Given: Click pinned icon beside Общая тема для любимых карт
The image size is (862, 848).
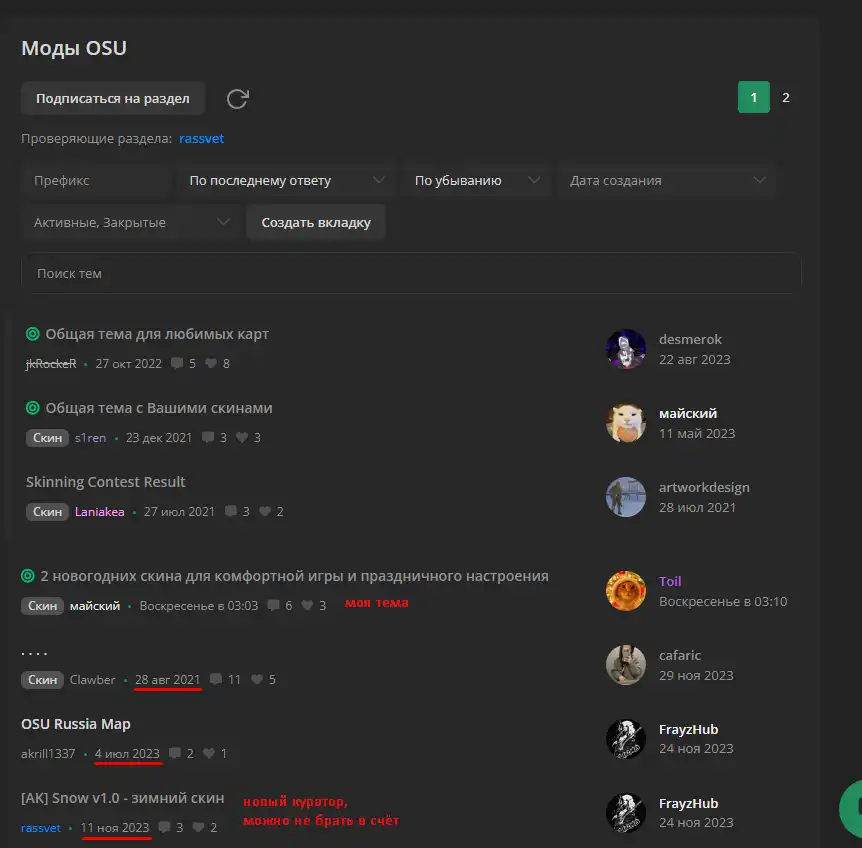Looking at the screenshot, I should pyautogui.click(x=33, y=334).
